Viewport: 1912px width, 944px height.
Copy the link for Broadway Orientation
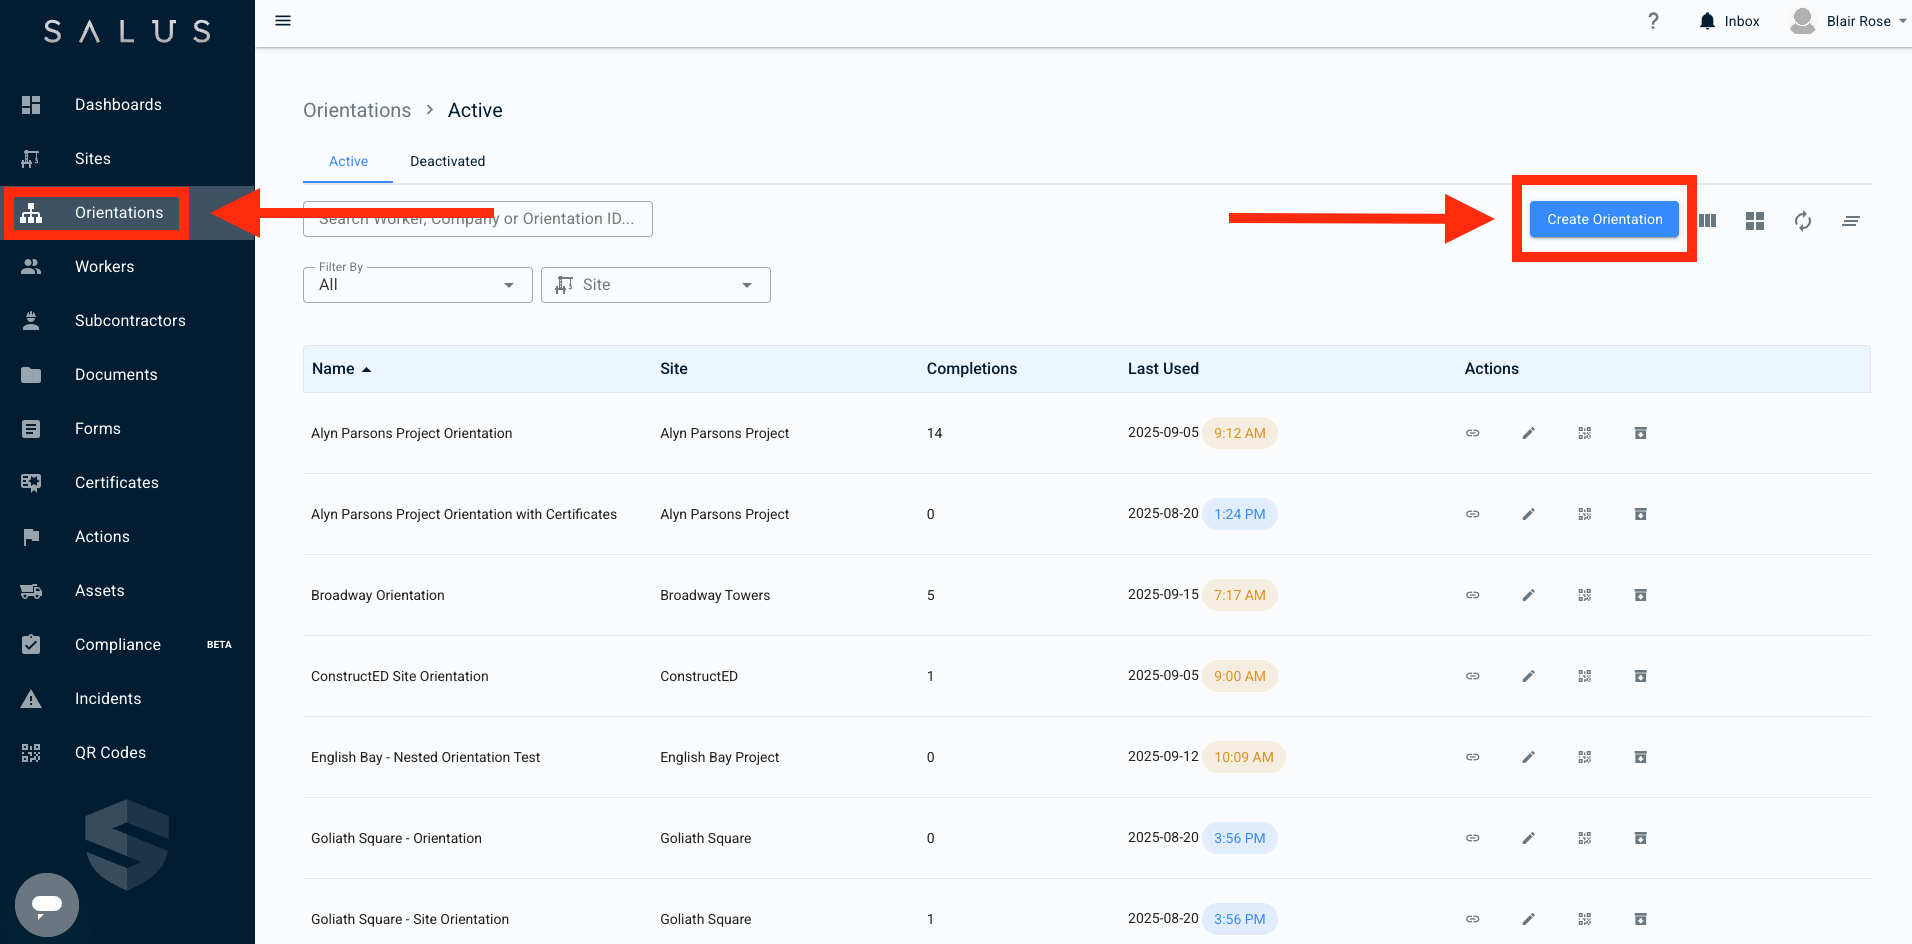(1472, 594)
